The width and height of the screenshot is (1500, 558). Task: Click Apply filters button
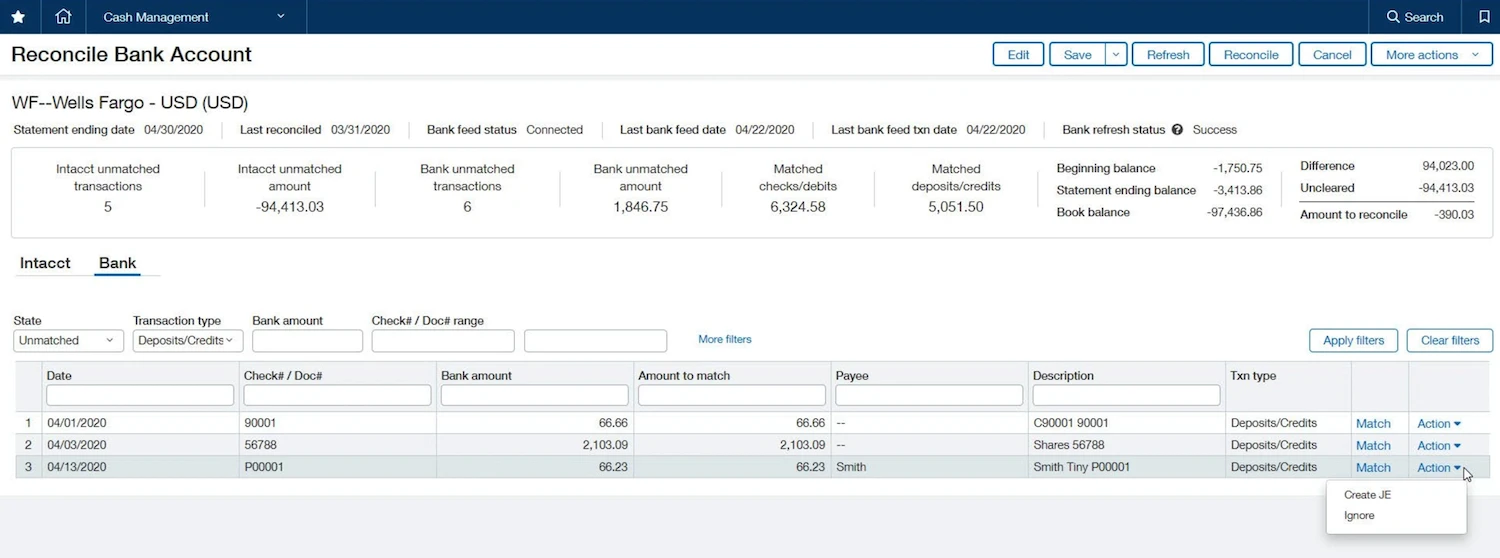pos(1353,341)
